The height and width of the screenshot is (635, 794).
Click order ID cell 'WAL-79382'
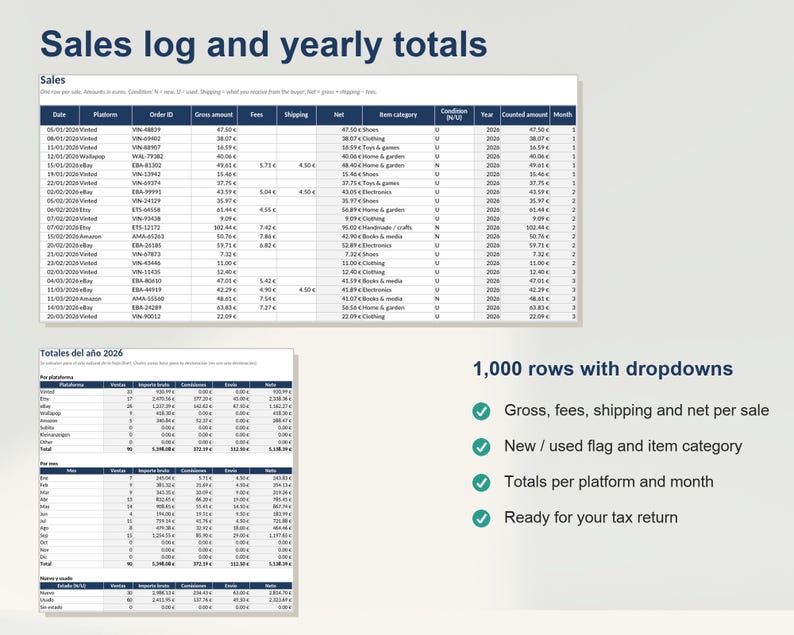click(161, 156)
